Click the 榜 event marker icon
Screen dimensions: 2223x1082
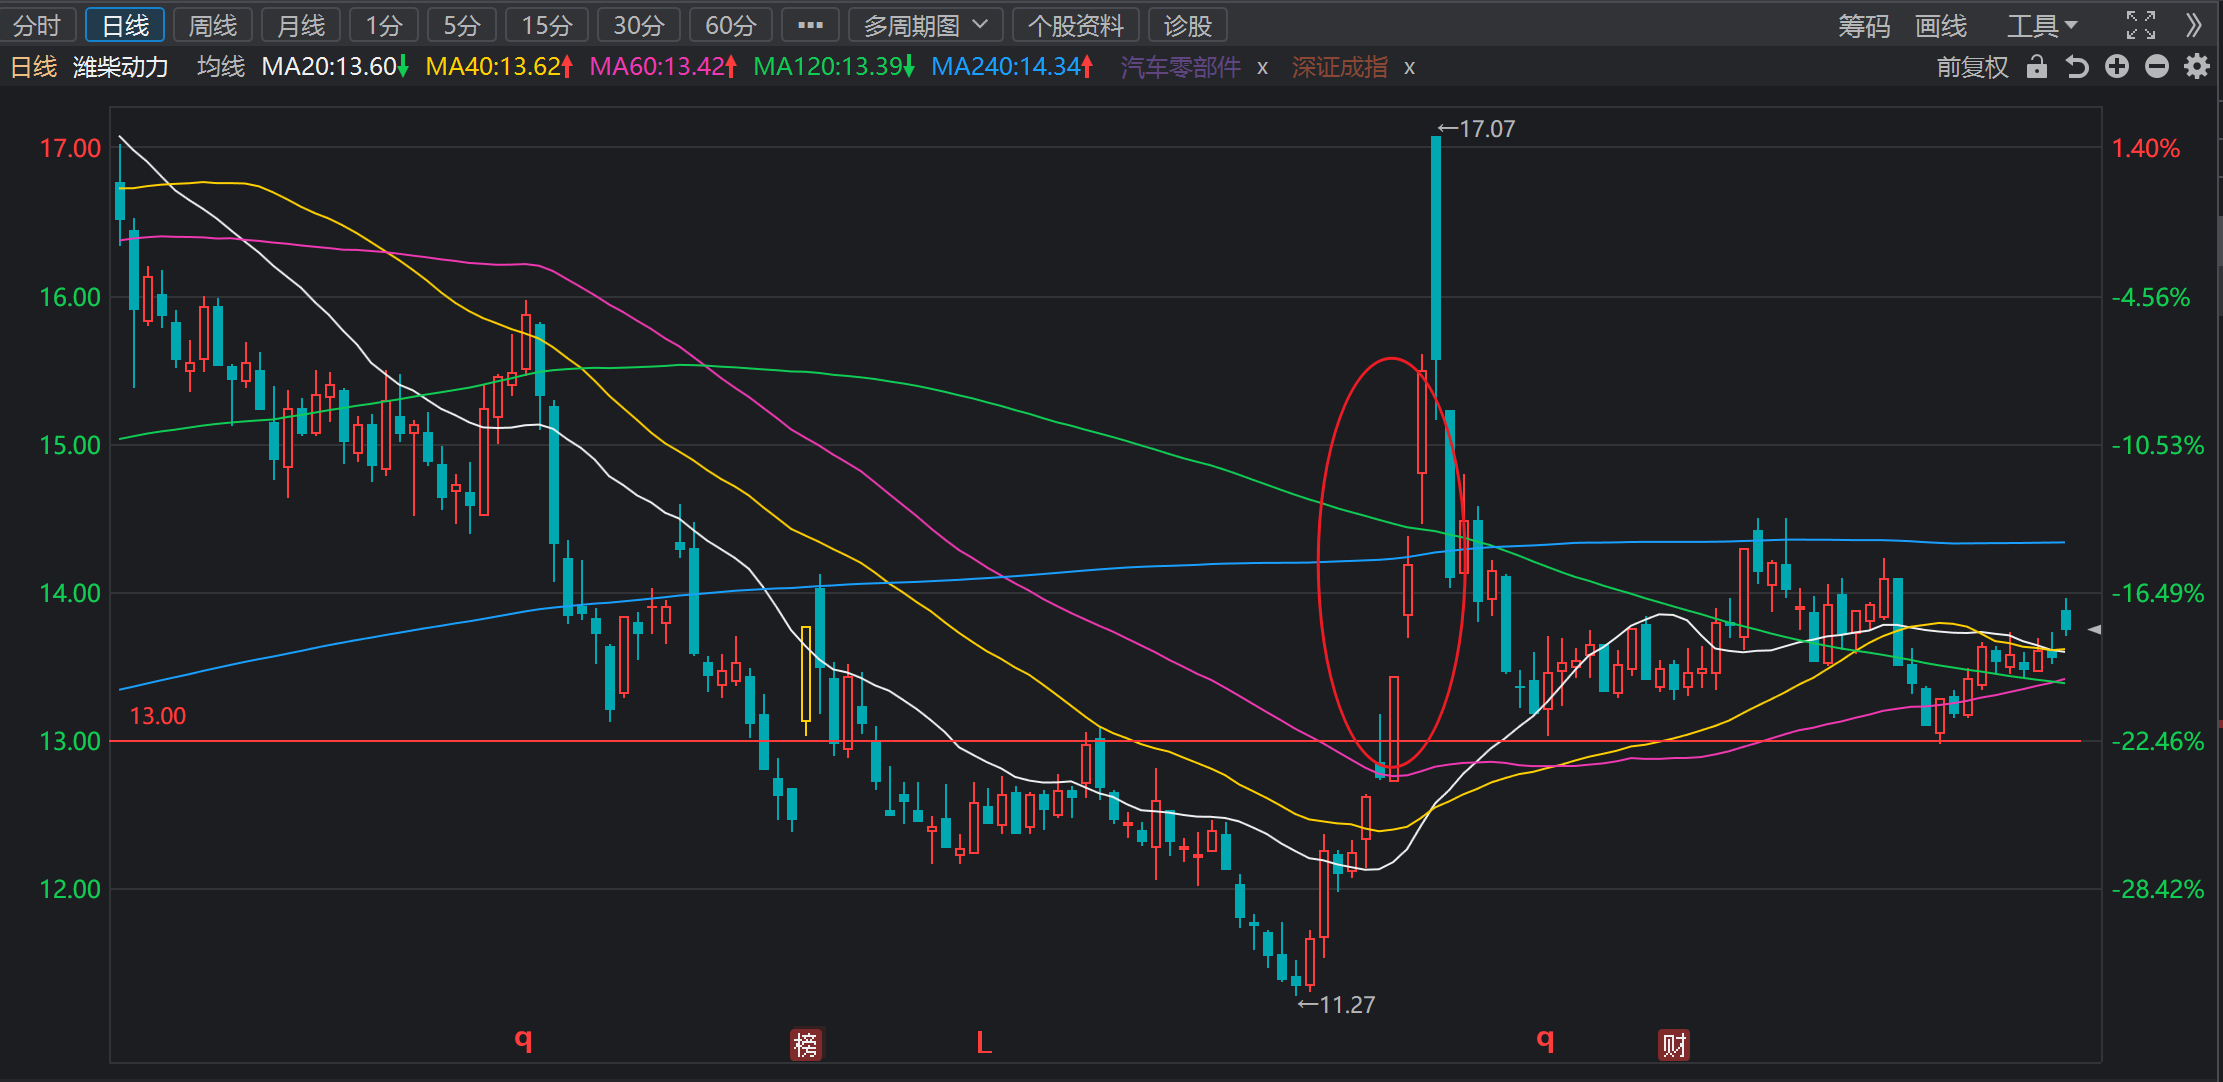click(805, 1045)
